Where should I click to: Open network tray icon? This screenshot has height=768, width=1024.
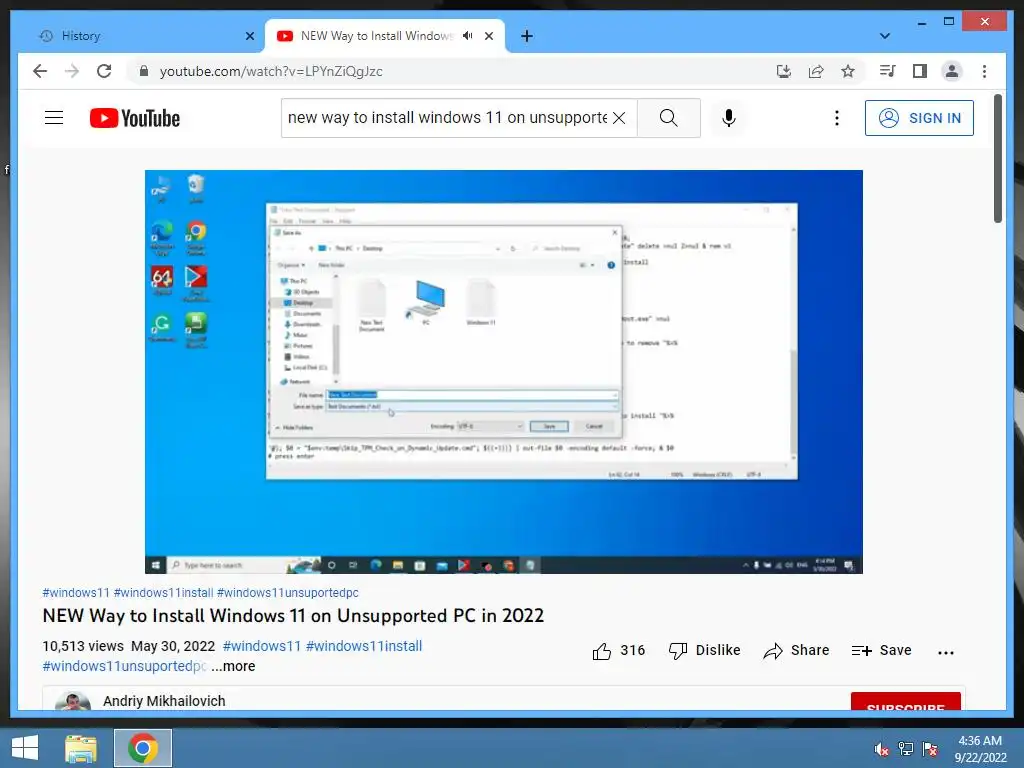pyautogui.click(x=906, y=749)
